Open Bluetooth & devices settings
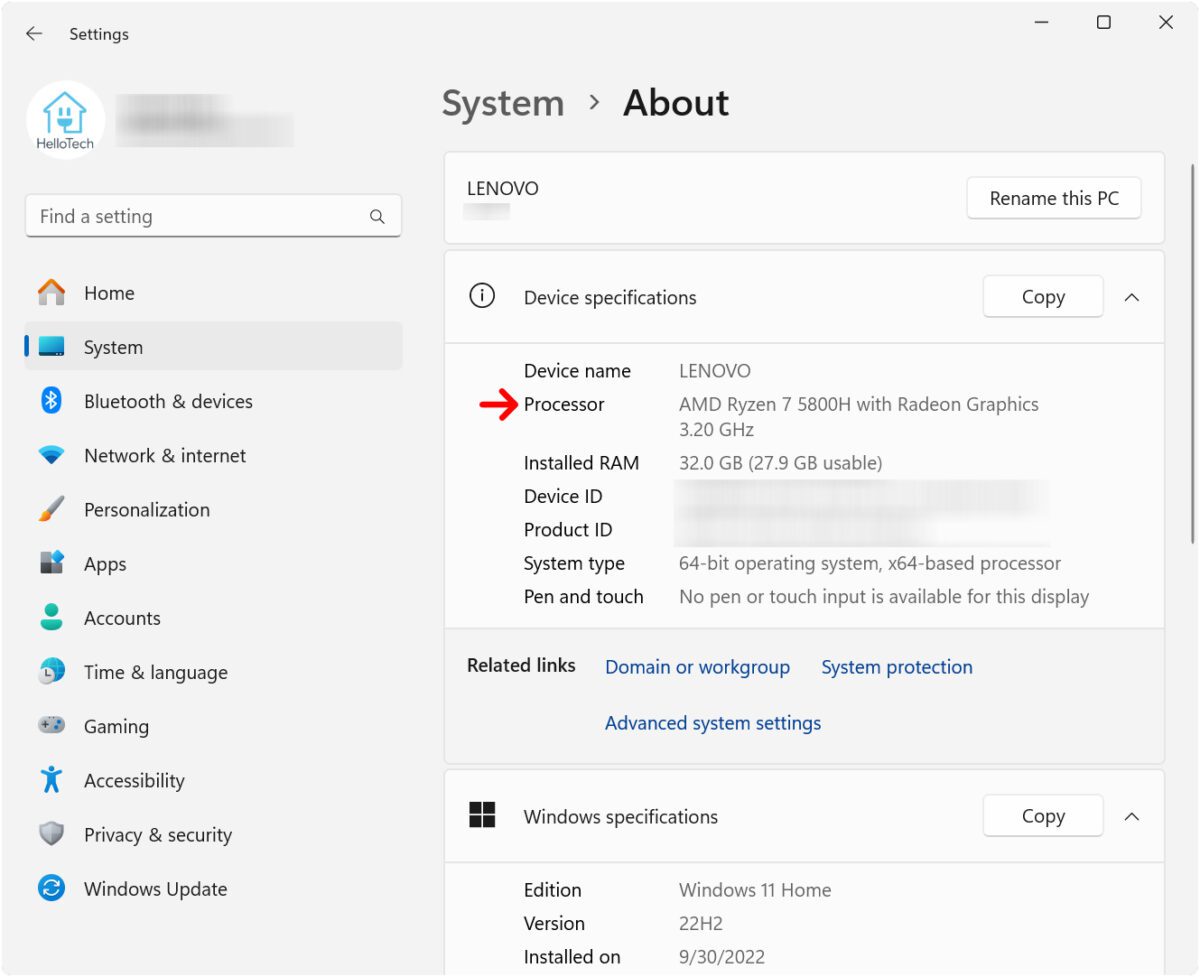1200x977 pixels. (x=214, y=401)
